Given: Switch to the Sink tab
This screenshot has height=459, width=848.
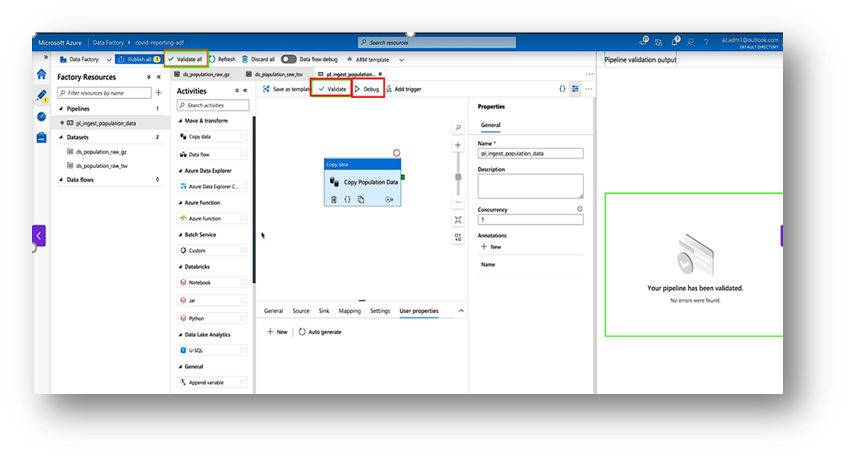Looking at the screenshot, I should coord(324,311).
